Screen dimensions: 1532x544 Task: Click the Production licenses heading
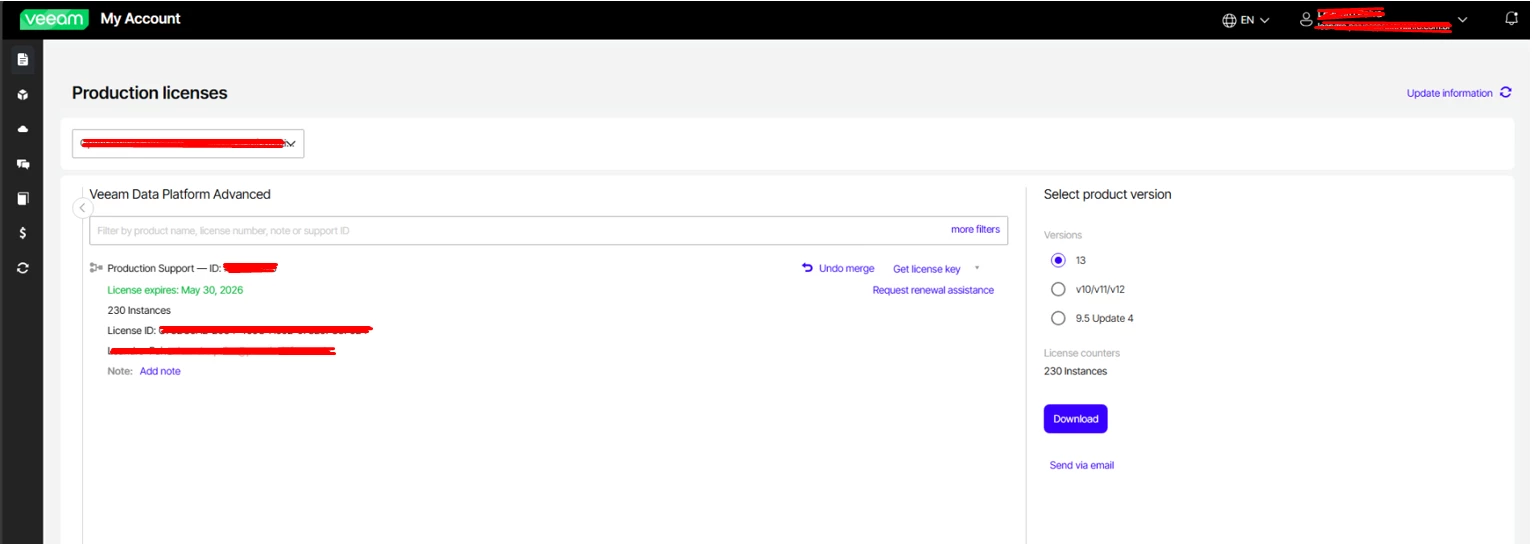(x=150, y=93)
